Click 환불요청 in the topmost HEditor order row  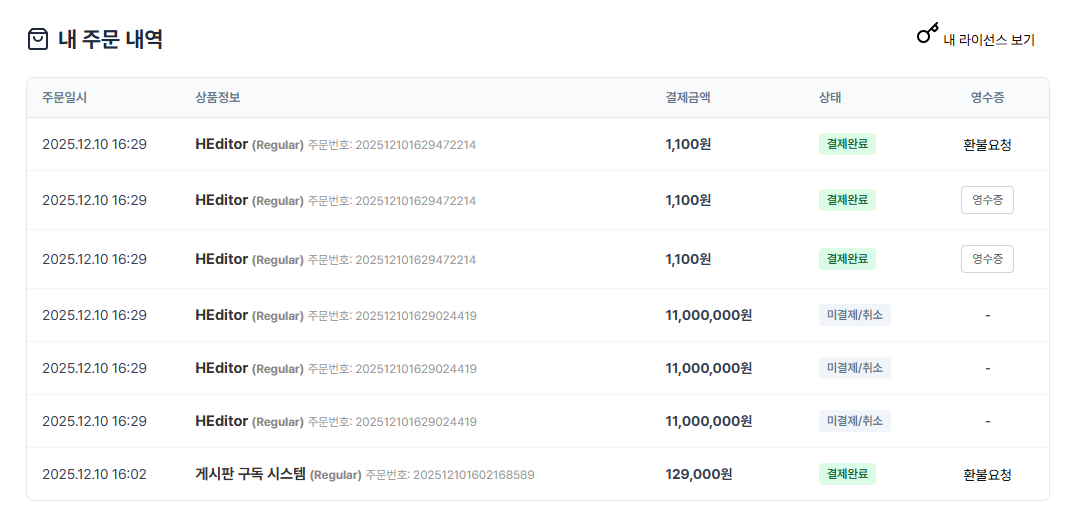coord(987,144)
